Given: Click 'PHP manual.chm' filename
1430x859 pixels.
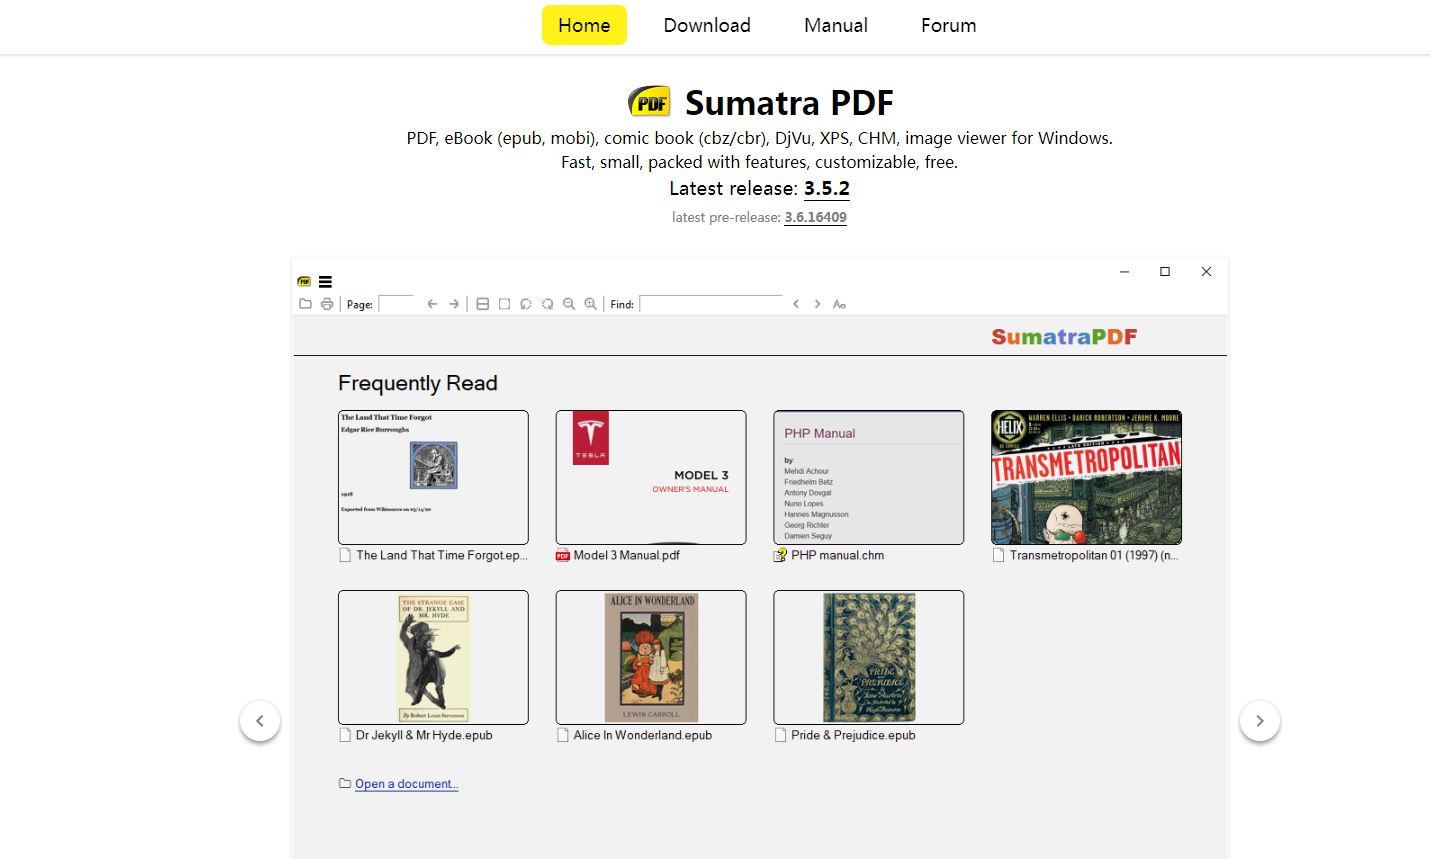Looking at the screenshot, I should pyautogui.click(x=838, y=555).
